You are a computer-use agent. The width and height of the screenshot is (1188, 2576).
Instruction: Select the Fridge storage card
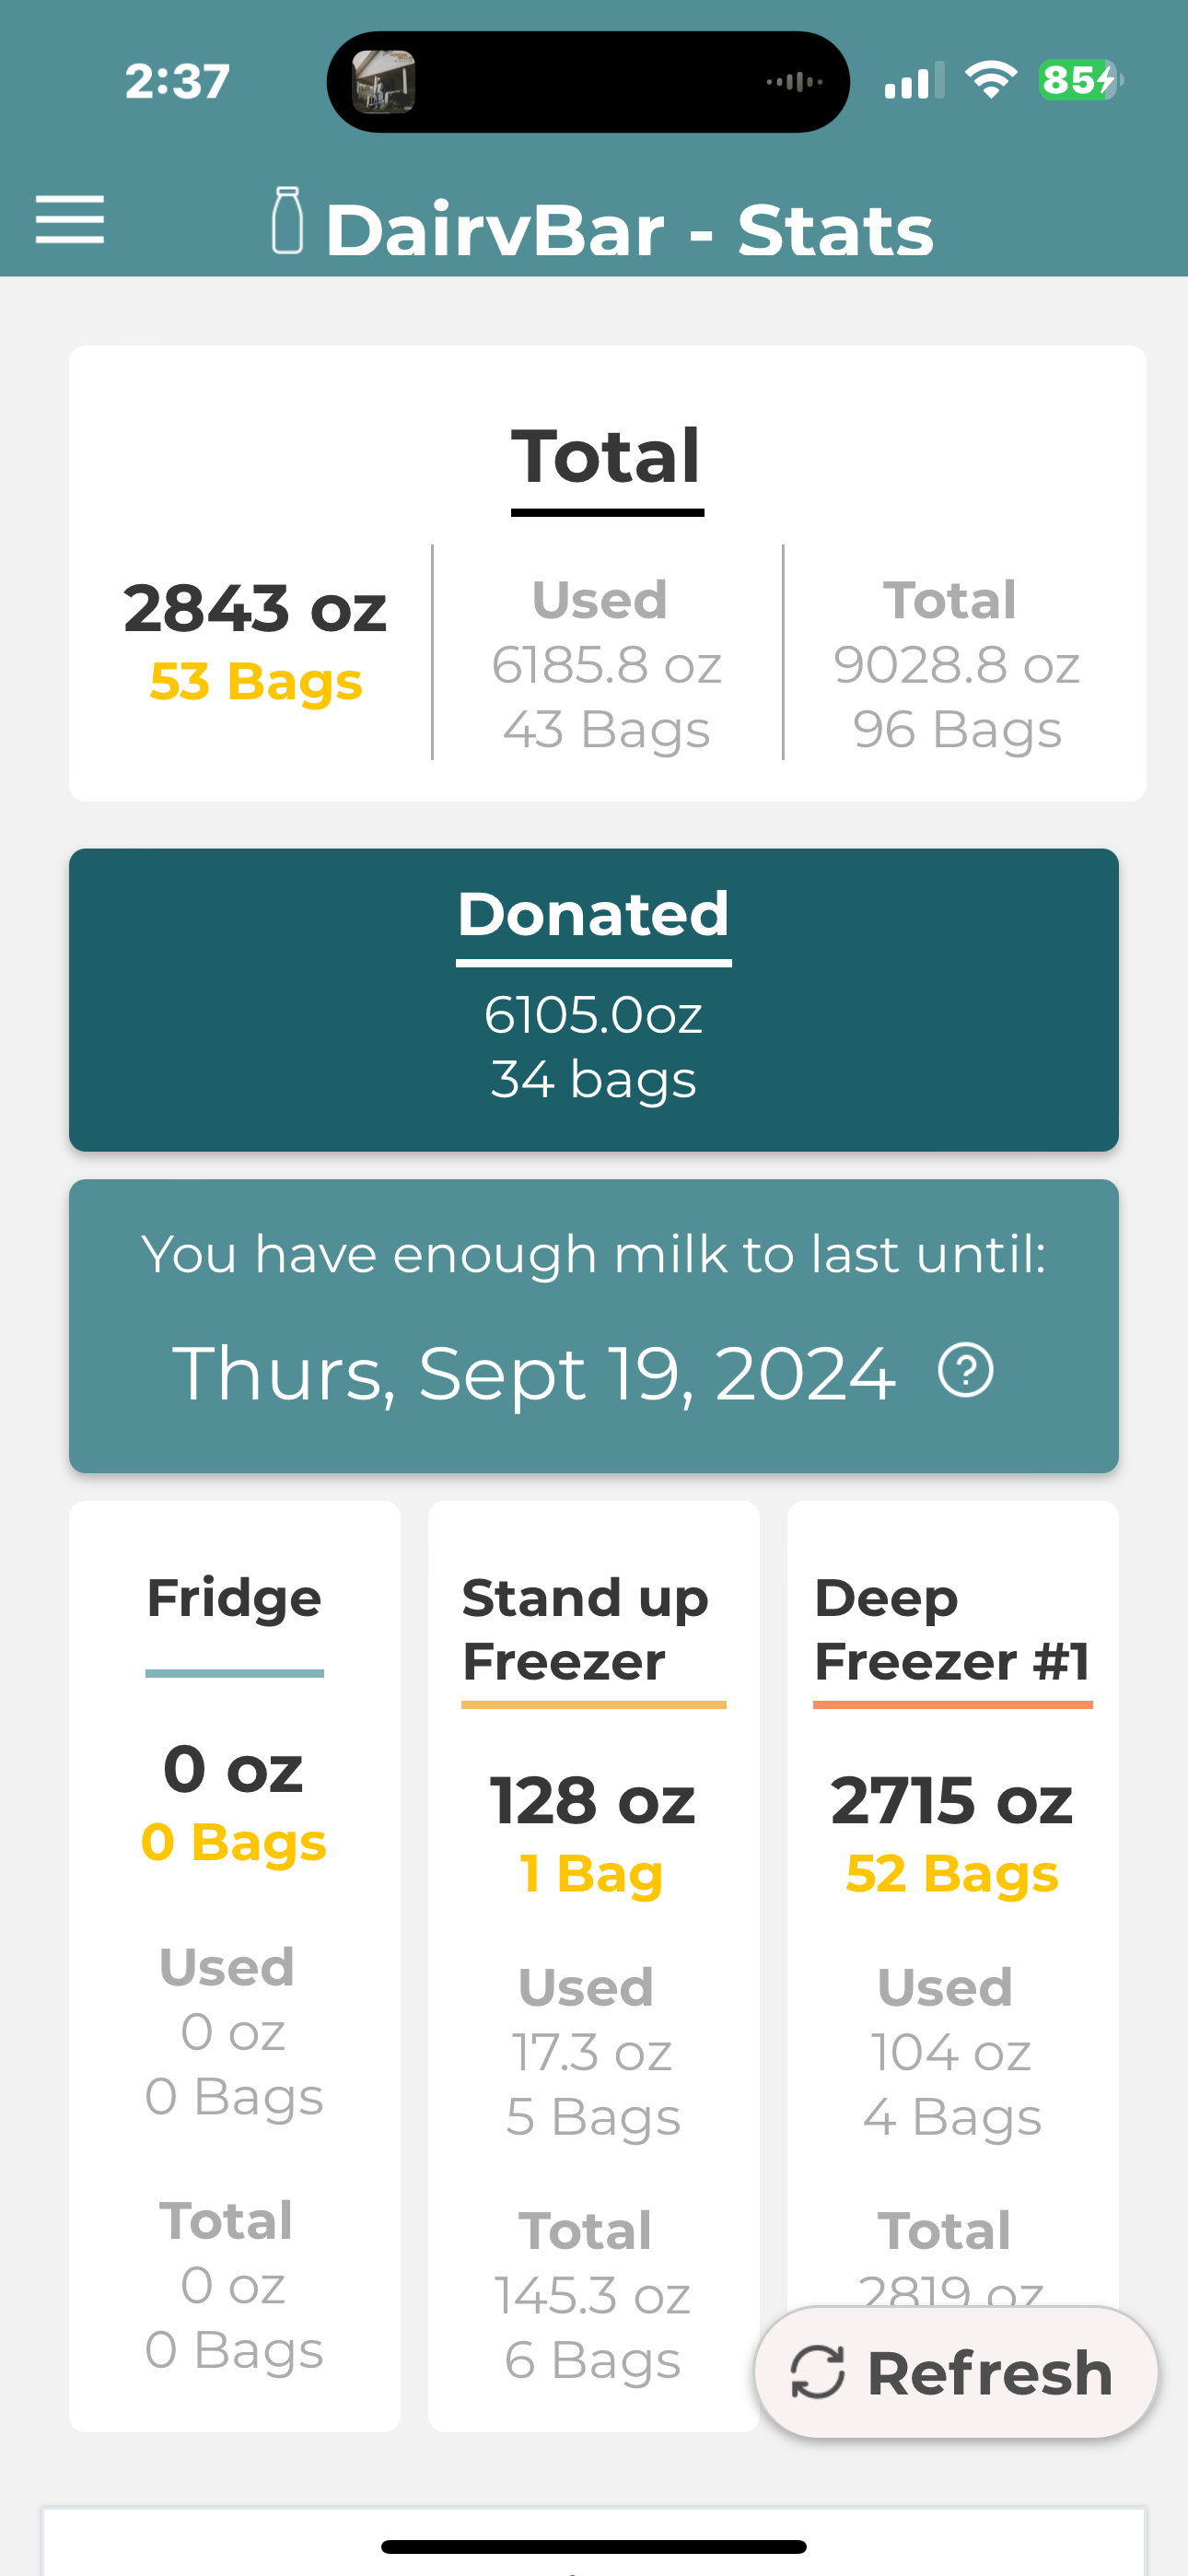234,1964
